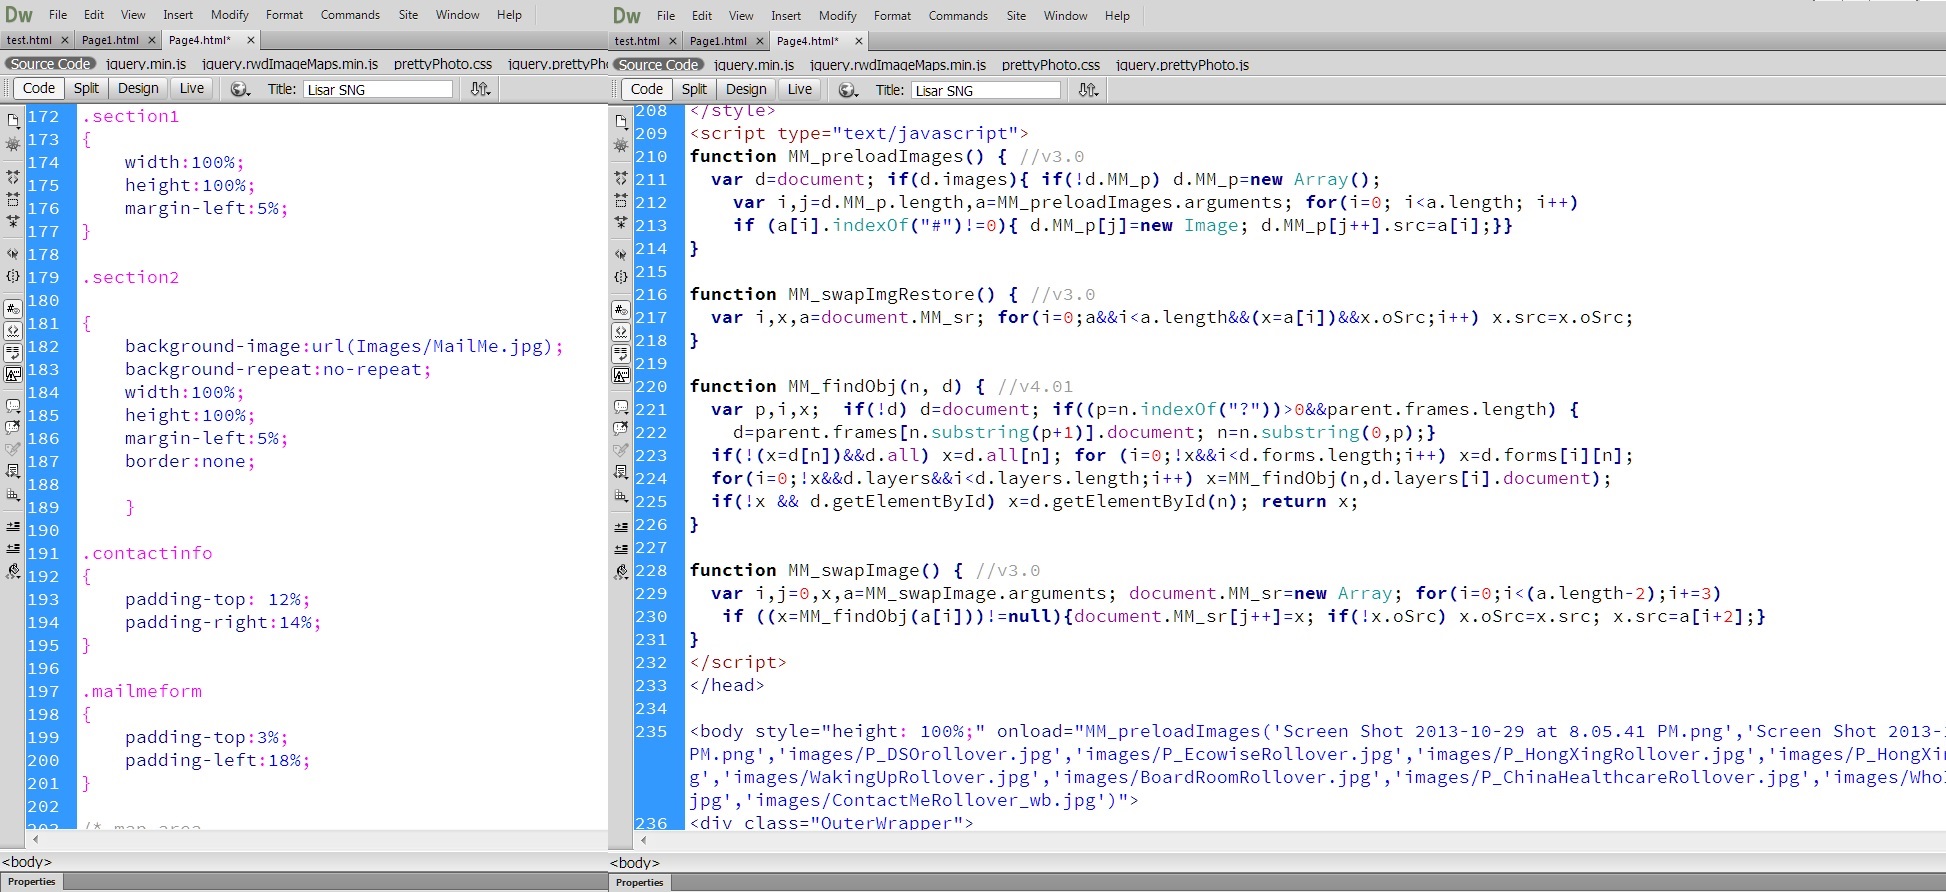Toggle Line Numbers in left window coding toolbar
The height and width of the screenshot is (892, 1946).
[13, 309]
